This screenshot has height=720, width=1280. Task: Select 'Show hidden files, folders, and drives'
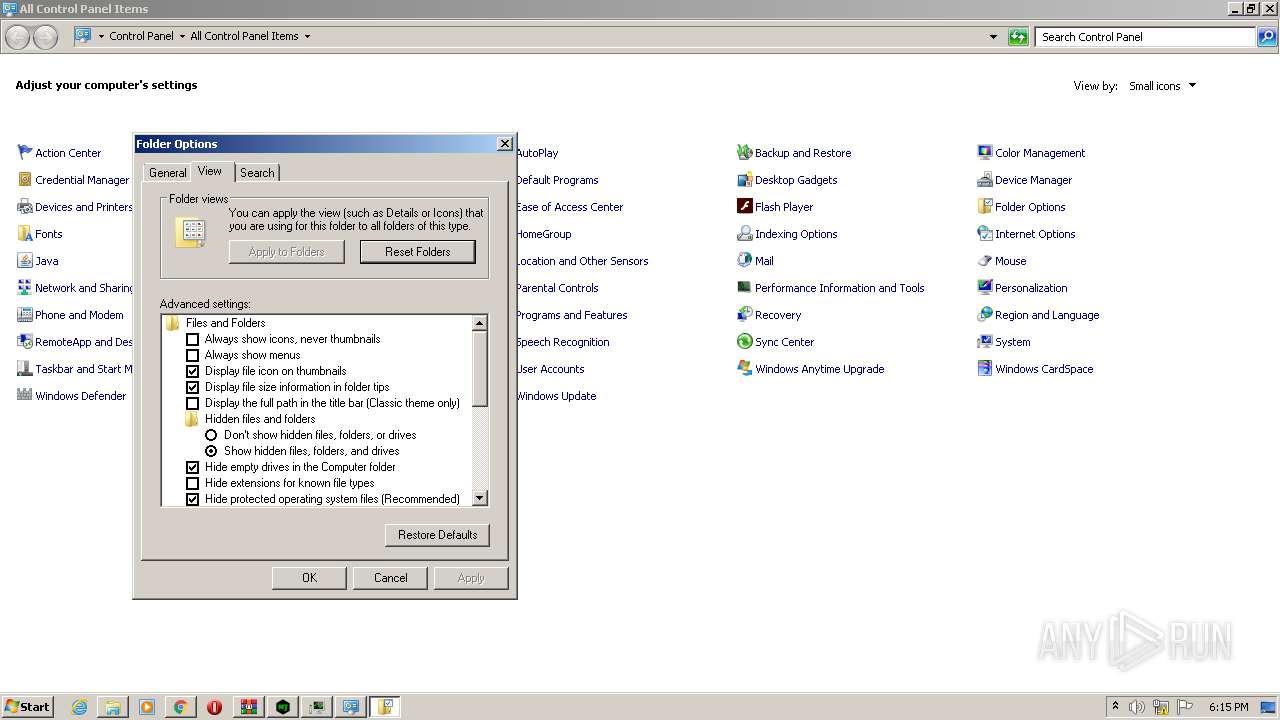211,451
